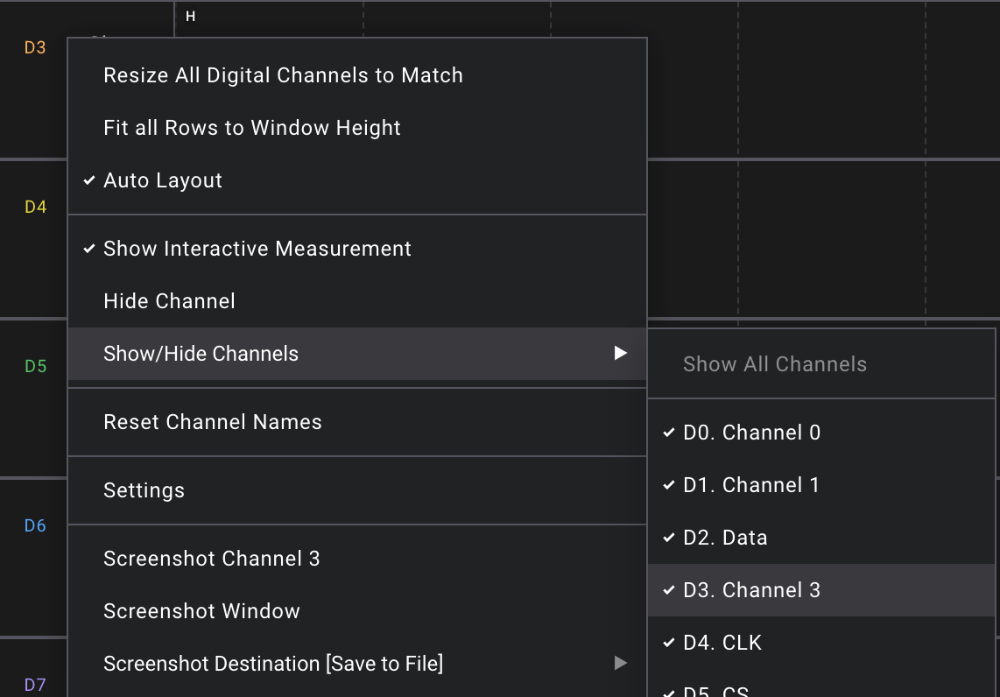Viewport: 1000px width, 697px height.
Task: Click the H timing marker at the top
Action: point(189,16)
